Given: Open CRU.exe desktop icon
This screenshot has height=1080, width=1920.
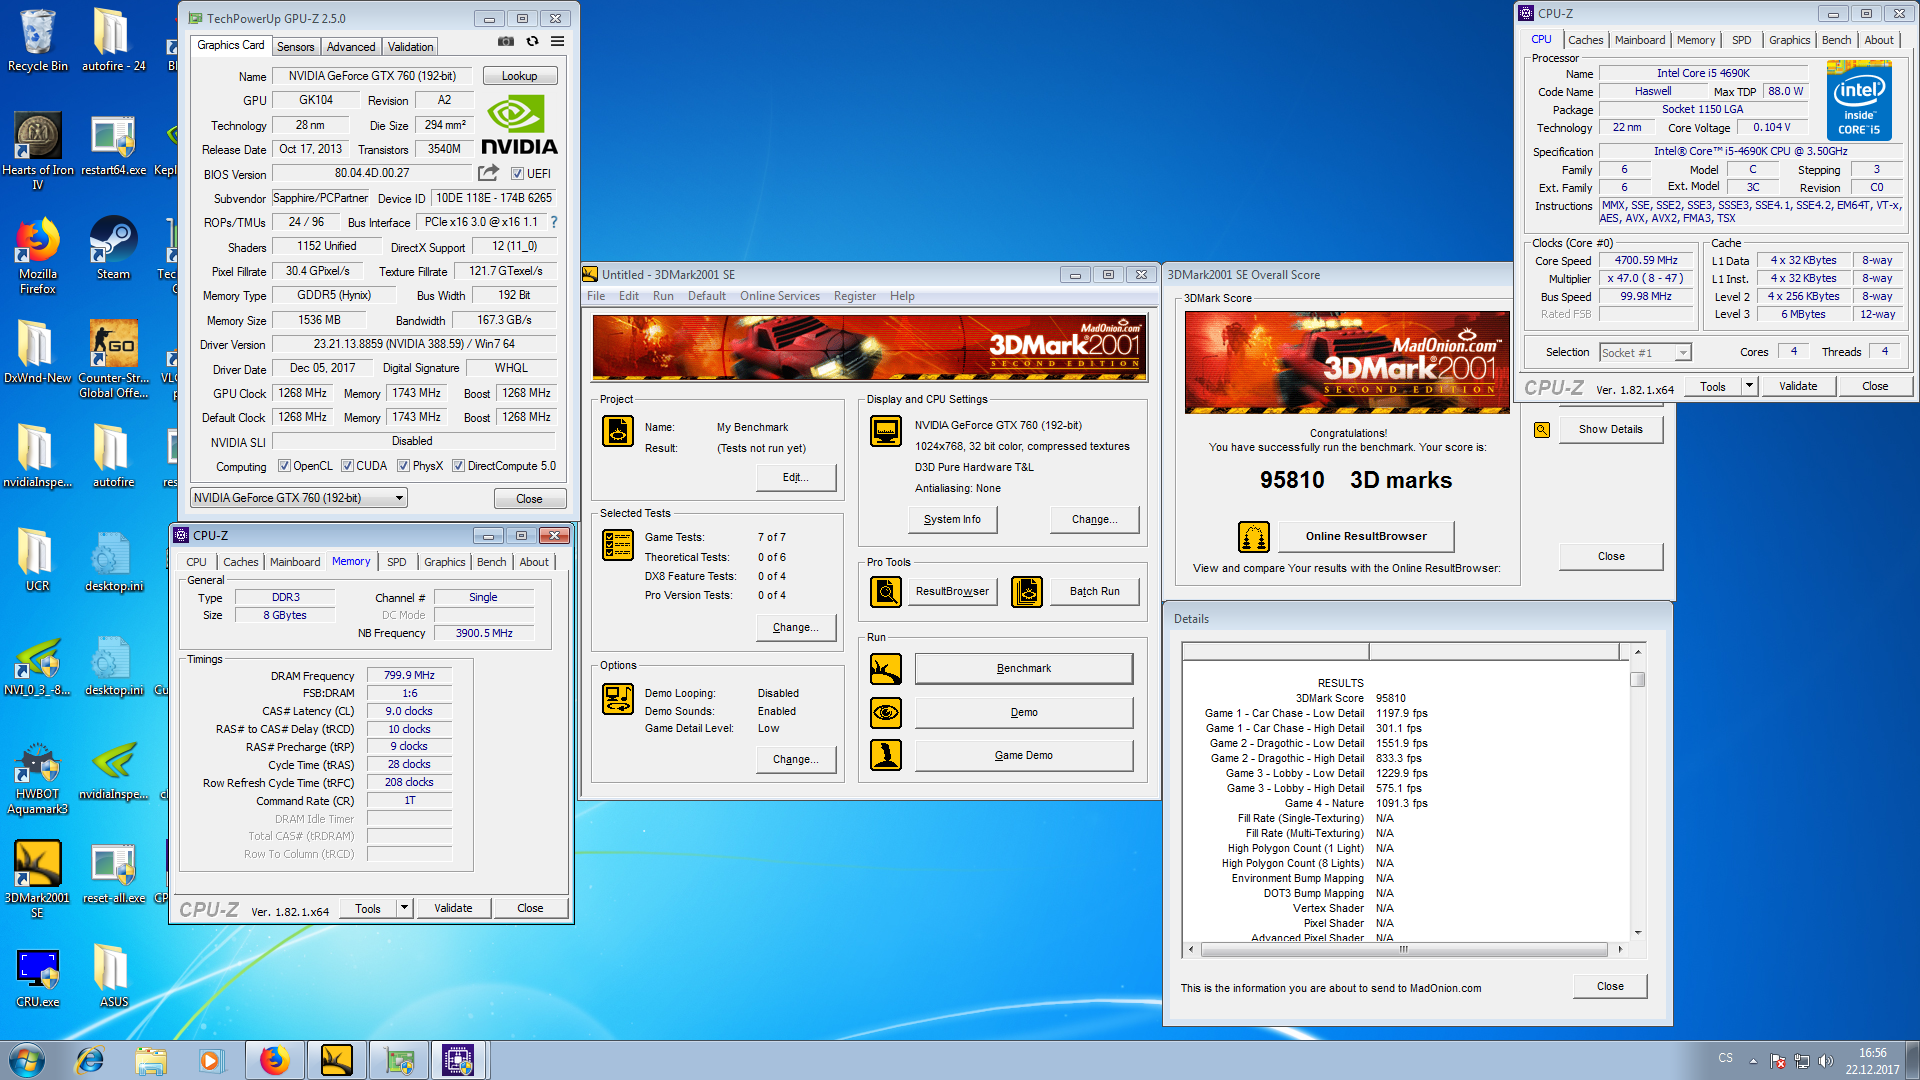Looking at the screenshot, I should [38, 977].
